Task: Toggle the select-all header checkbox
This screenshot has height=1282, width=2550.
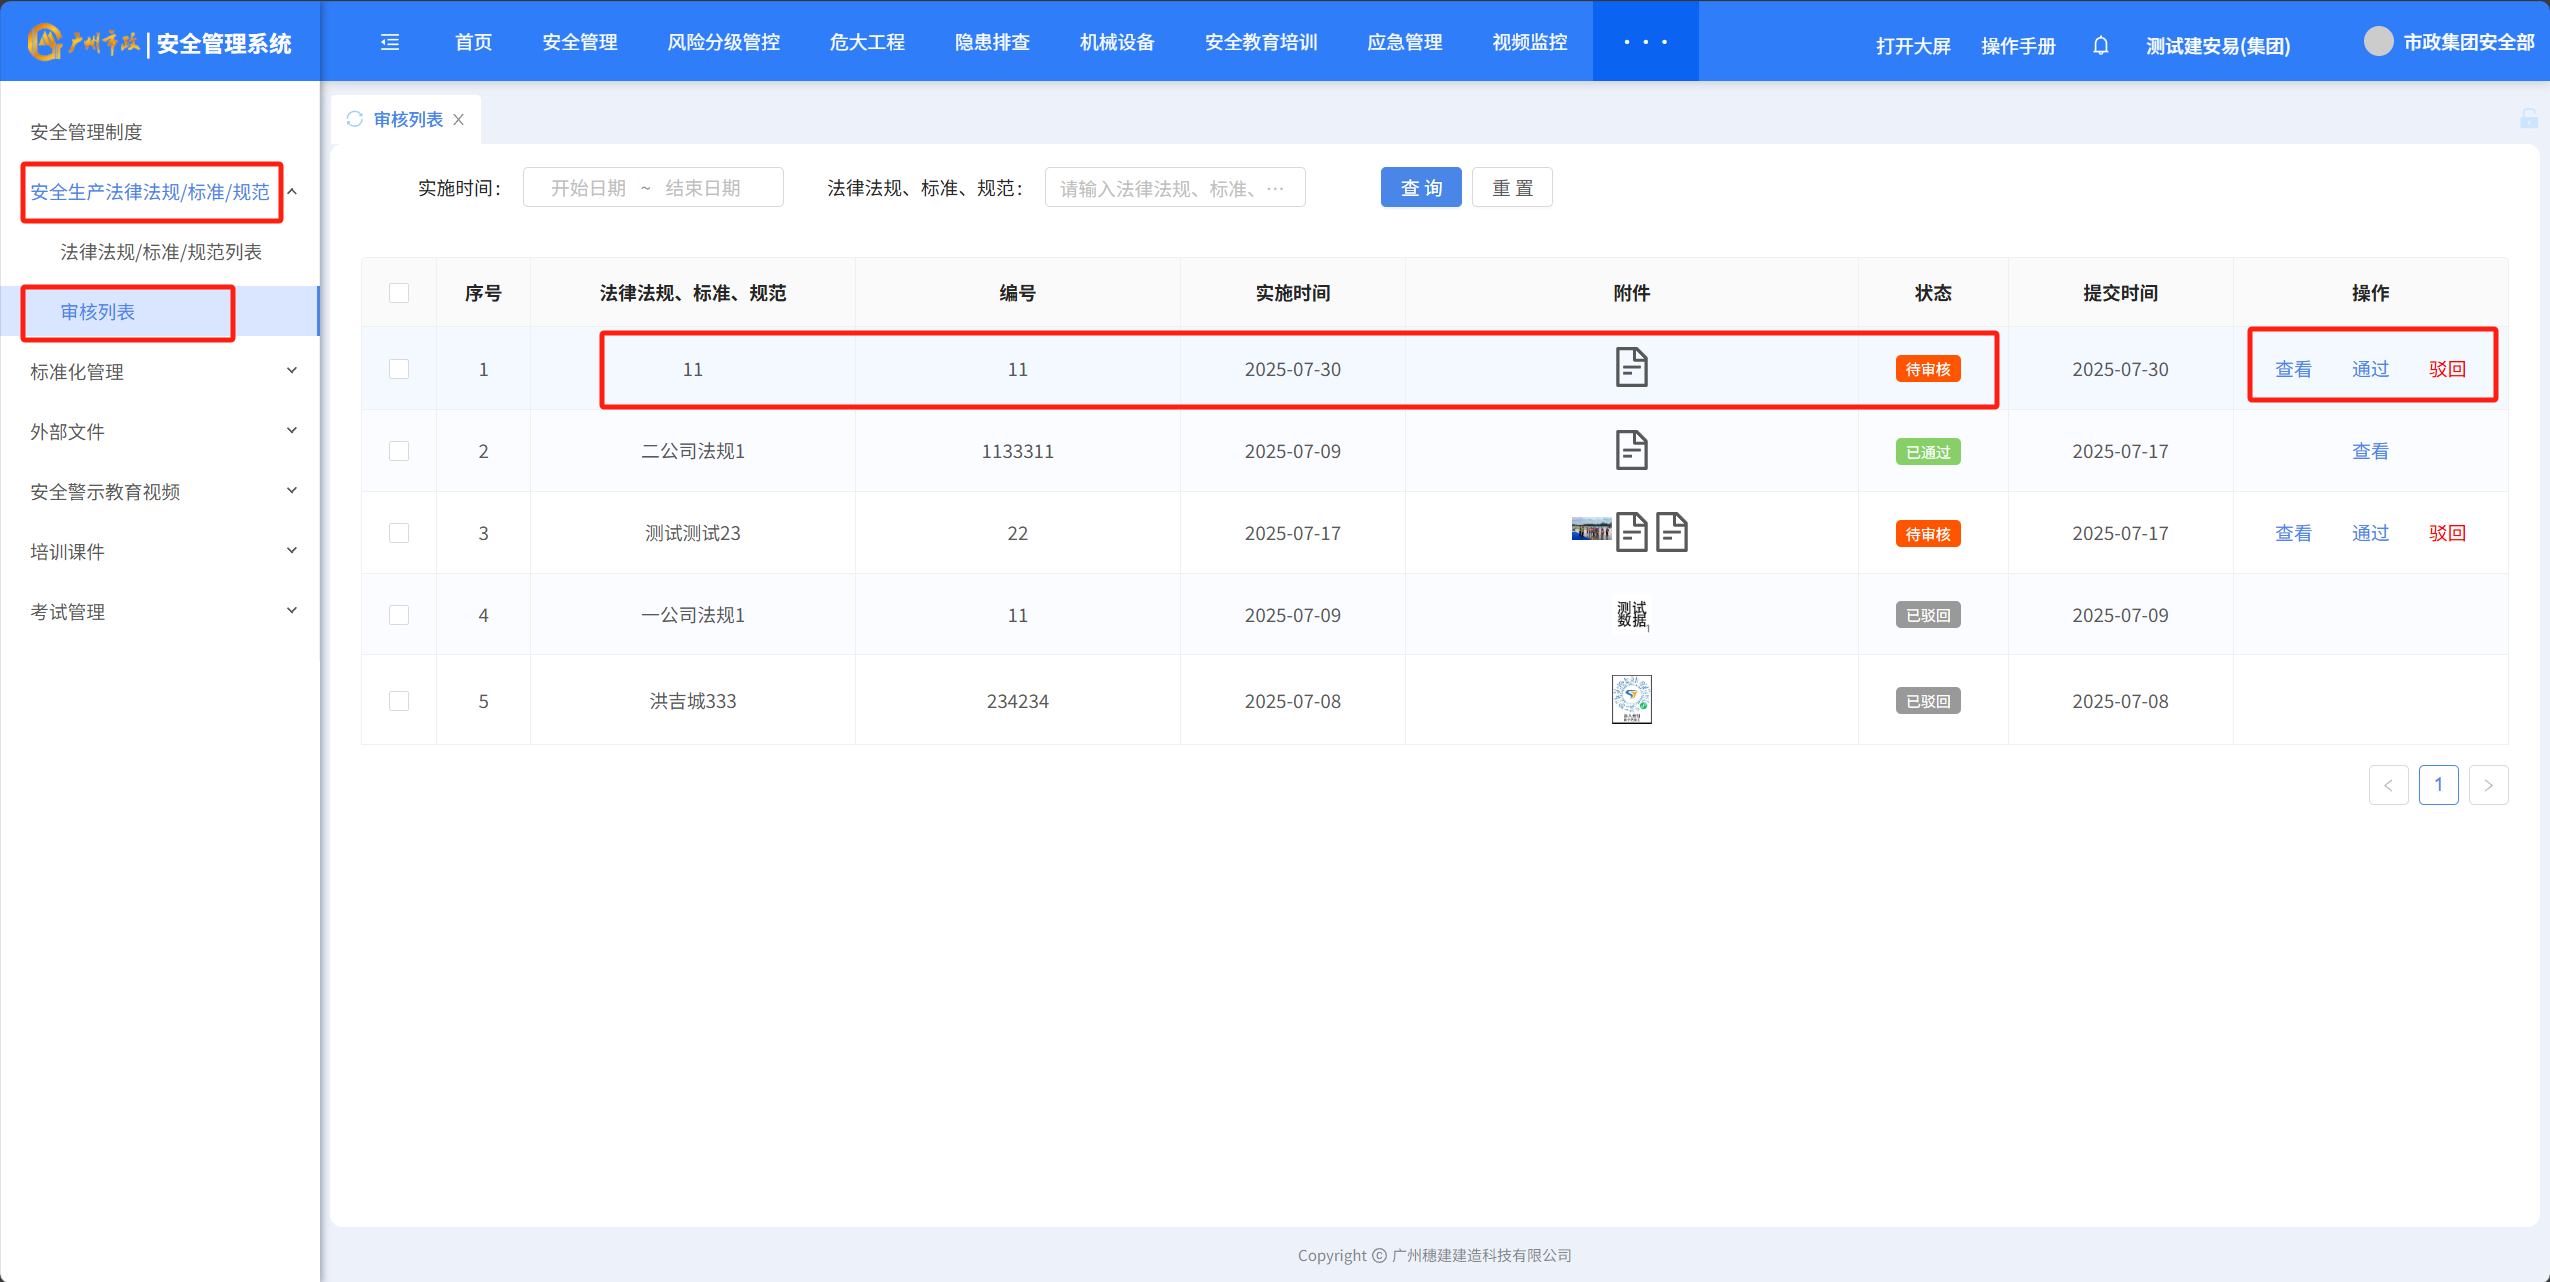Action: coord(399,293)
